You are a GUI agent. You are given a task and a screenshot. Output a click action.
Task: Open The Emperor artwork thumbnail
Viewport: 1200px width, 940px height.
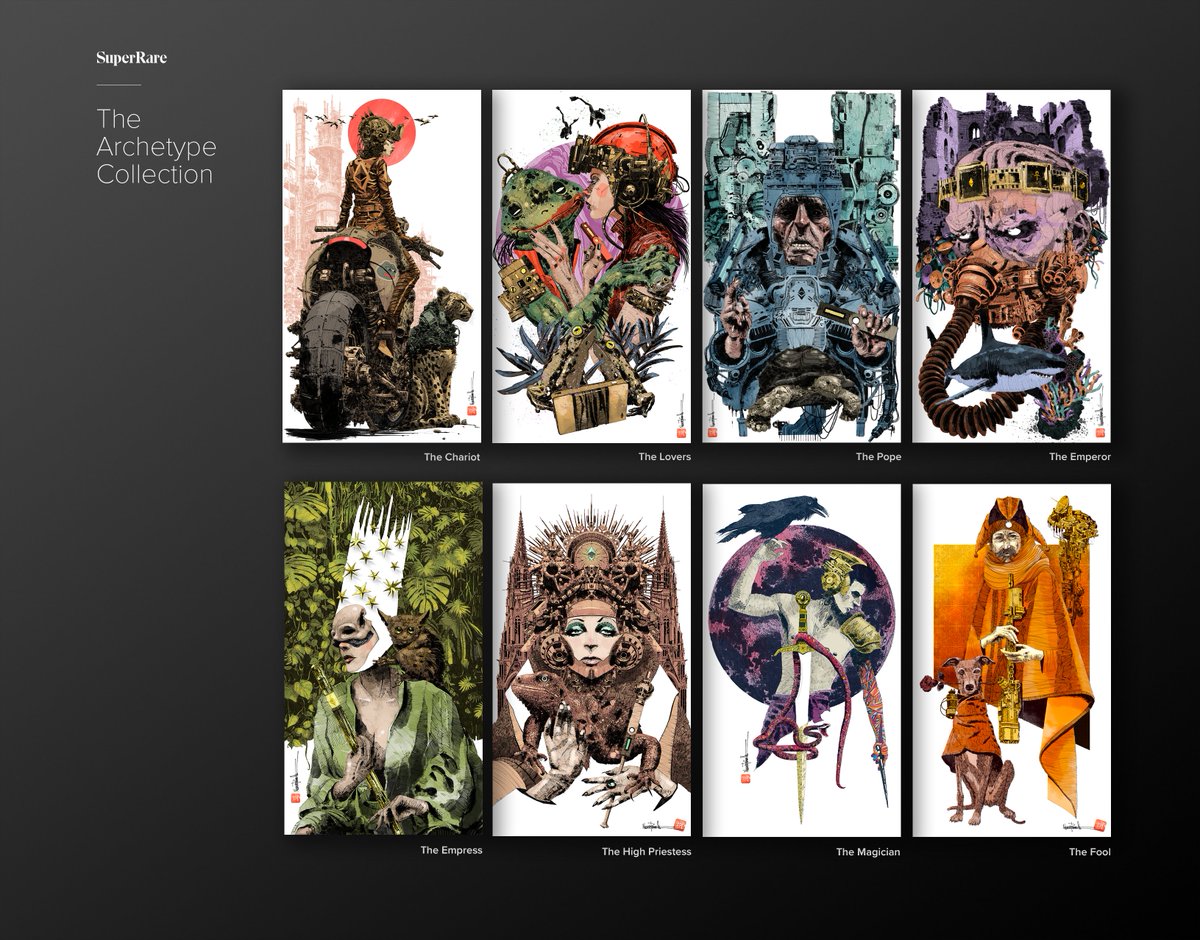click(x=1012, y=266)
